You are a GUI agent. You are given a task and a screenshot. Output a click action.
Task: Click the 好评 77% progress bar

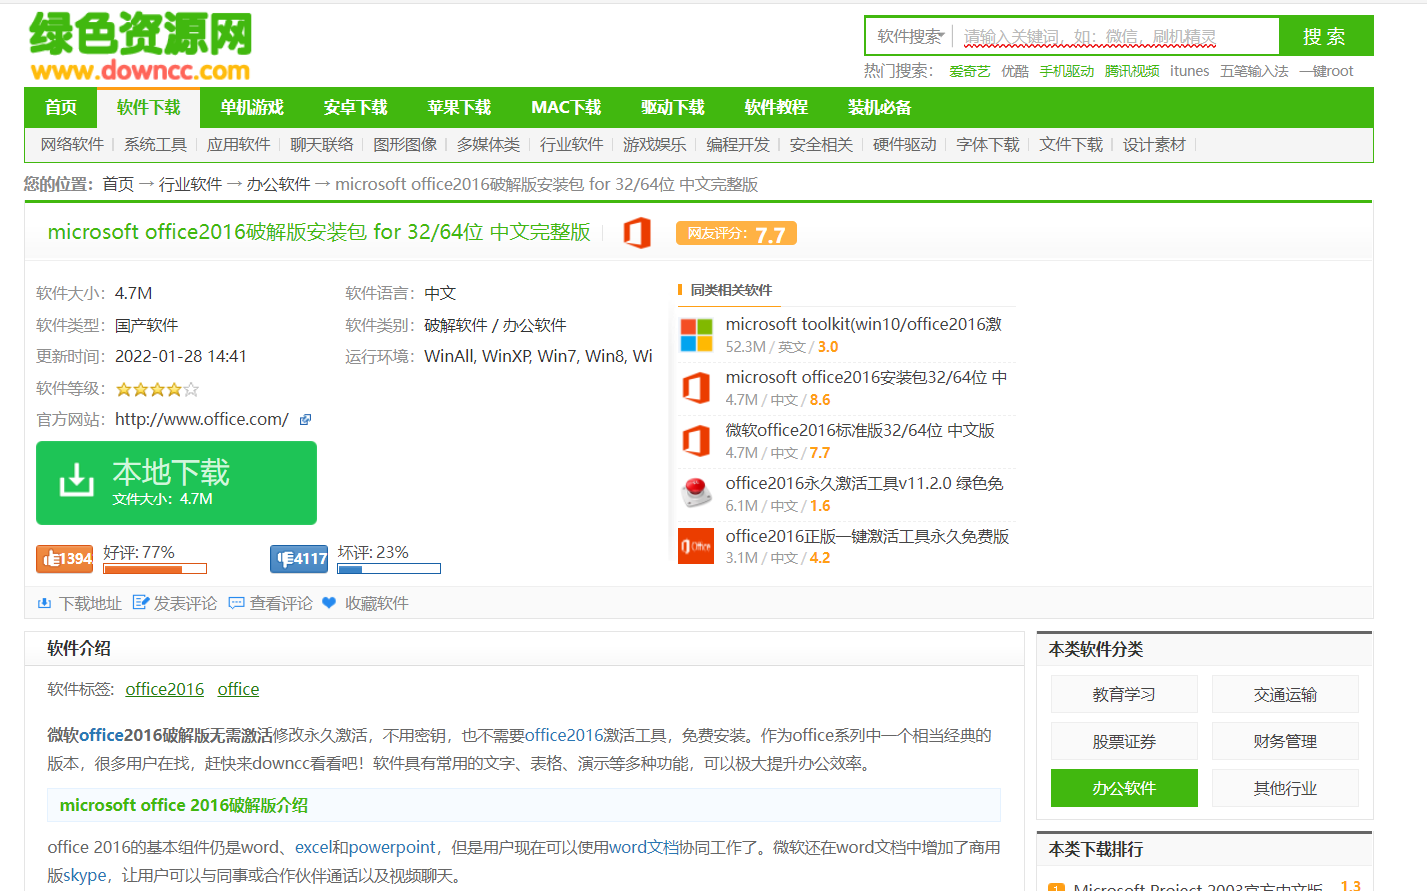click(155, 569)
